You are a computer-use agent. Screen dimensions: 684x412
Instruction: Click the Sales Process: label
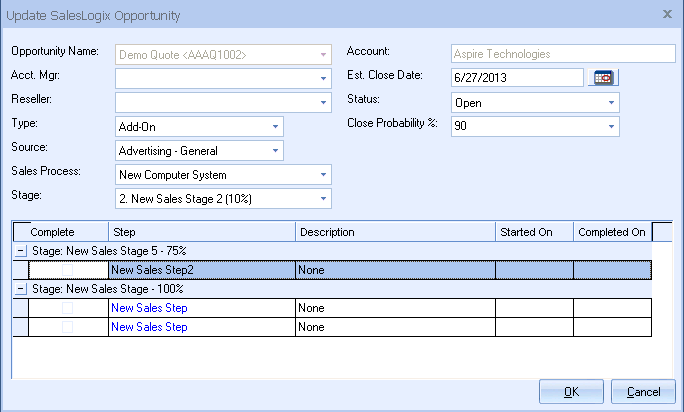(46, 171)
